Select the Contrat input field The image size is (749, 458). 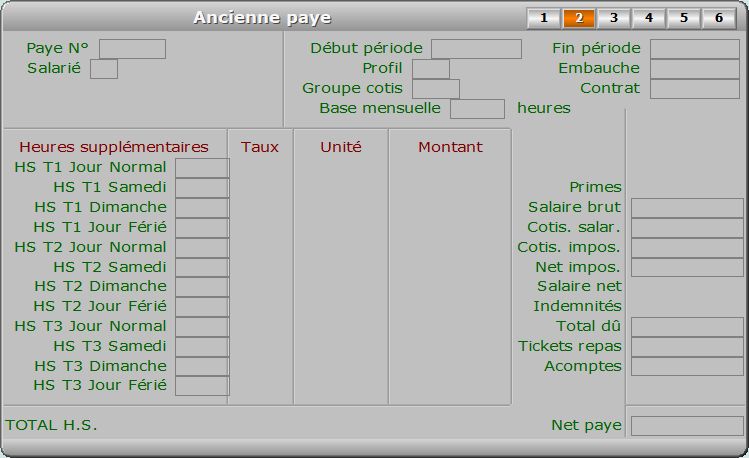[695, 89]
